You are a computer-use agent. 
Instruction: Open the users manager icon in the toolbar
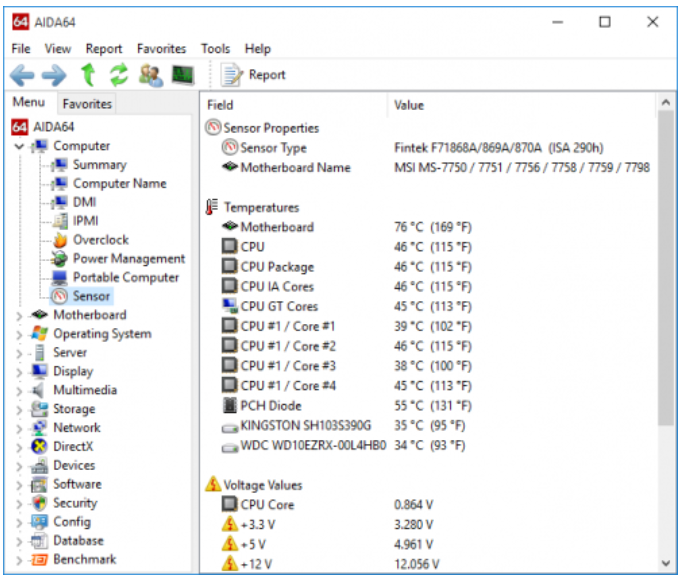(x=150, y=75)
